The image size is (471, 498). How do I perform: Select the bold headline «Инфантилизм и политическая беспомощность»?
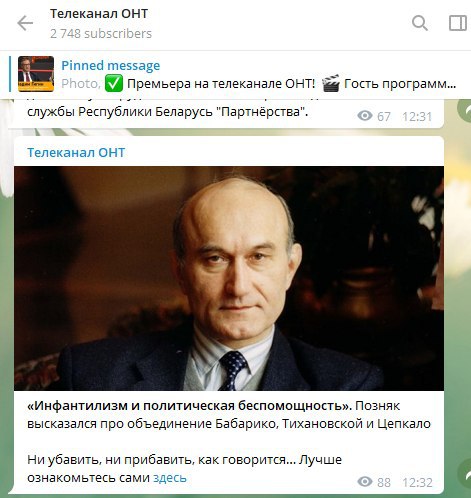coord(190,406)
